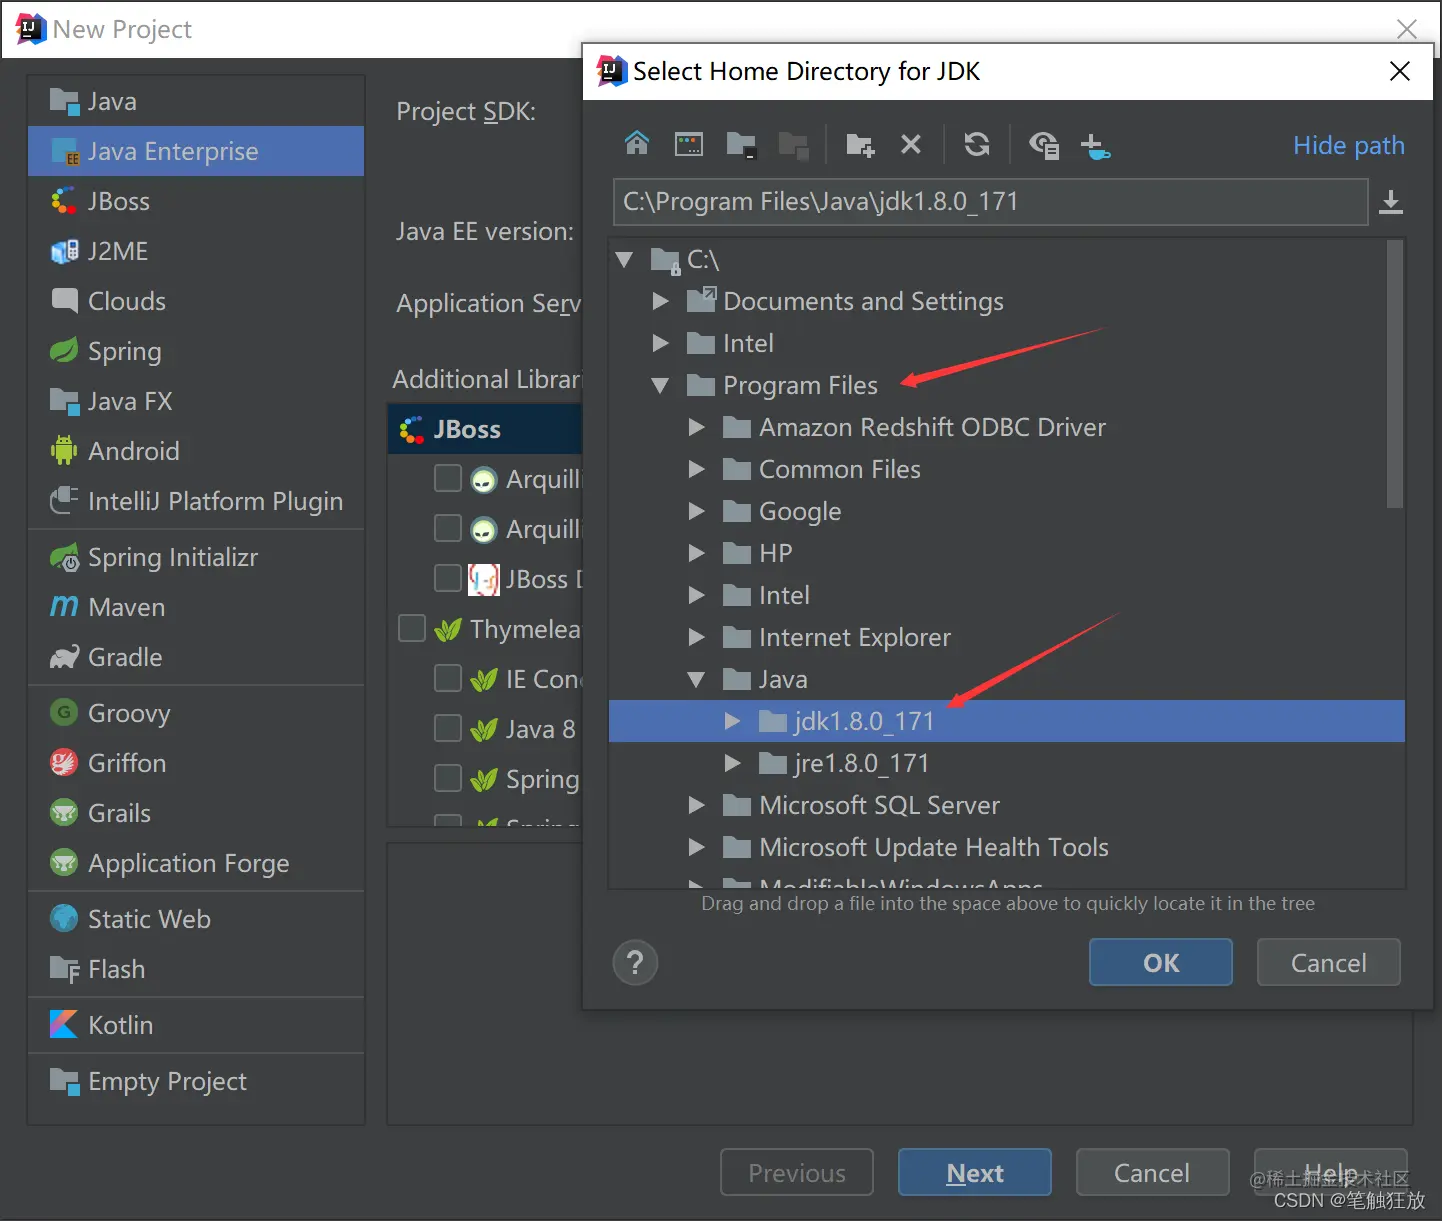1442x1221 pixels.
Task: Expand Documents and Settings folder
Action: point(660,301)
